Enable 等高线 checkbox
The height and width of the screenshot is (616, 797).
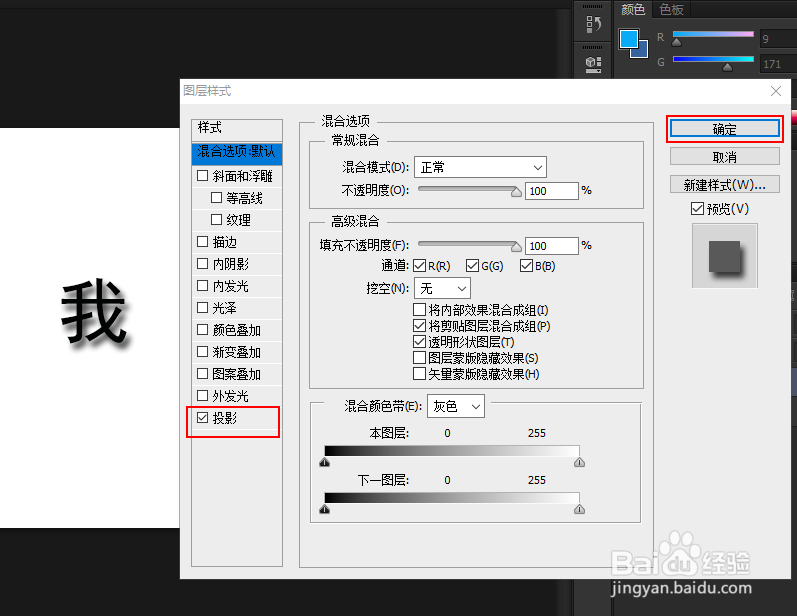[216, 197]
